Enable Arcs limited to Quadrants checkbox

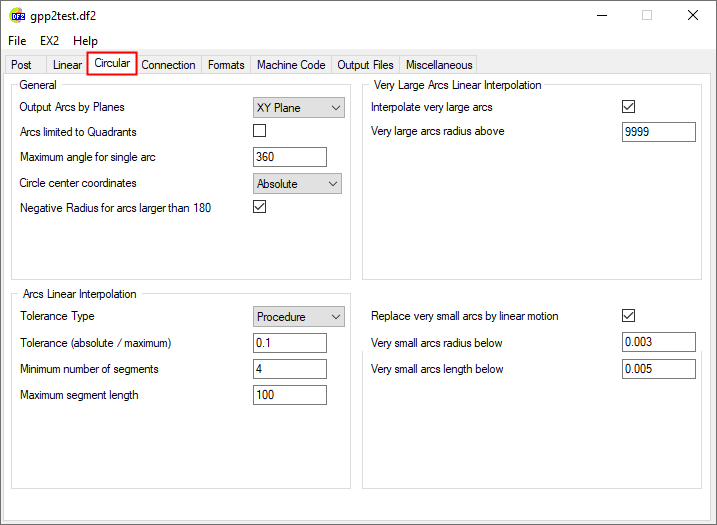(x=260, y=131)
